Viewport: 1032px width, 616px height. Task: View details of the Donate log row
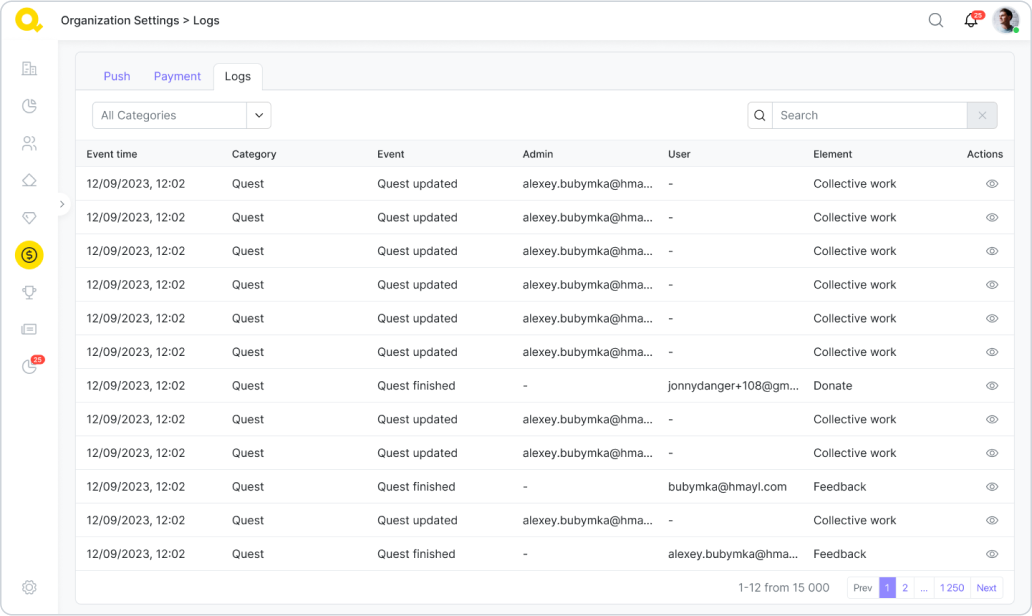(x=992, y=386)
